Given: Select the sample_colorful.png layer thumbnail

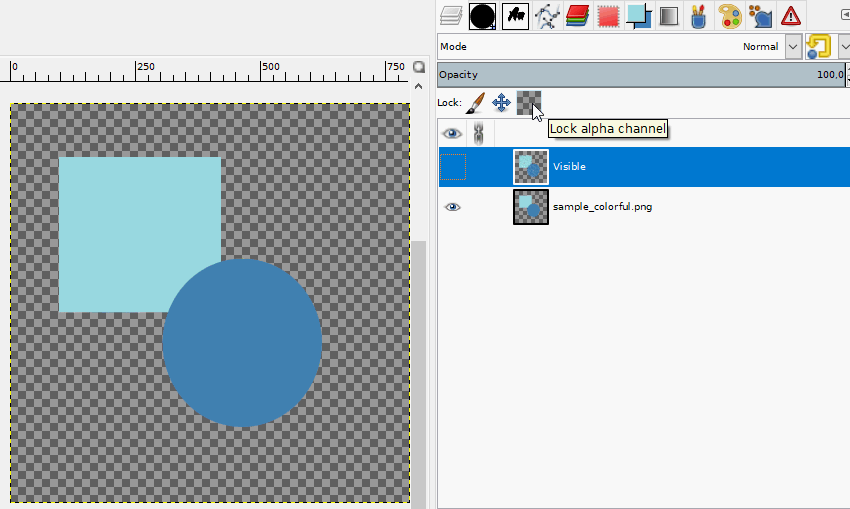Looking at the screenshot, I should pyautogui.click(x=531, y=207).
